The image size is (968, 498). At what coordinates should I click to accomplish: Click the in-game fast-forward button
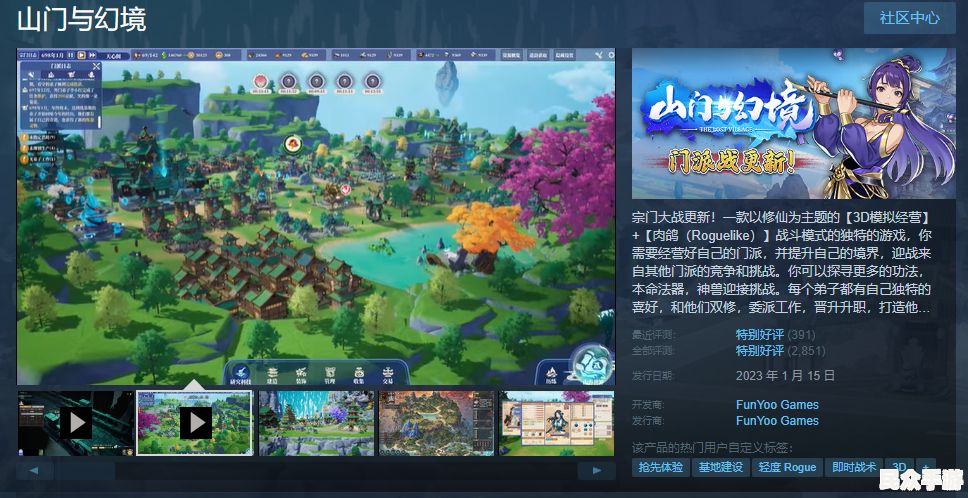(93, 55)
